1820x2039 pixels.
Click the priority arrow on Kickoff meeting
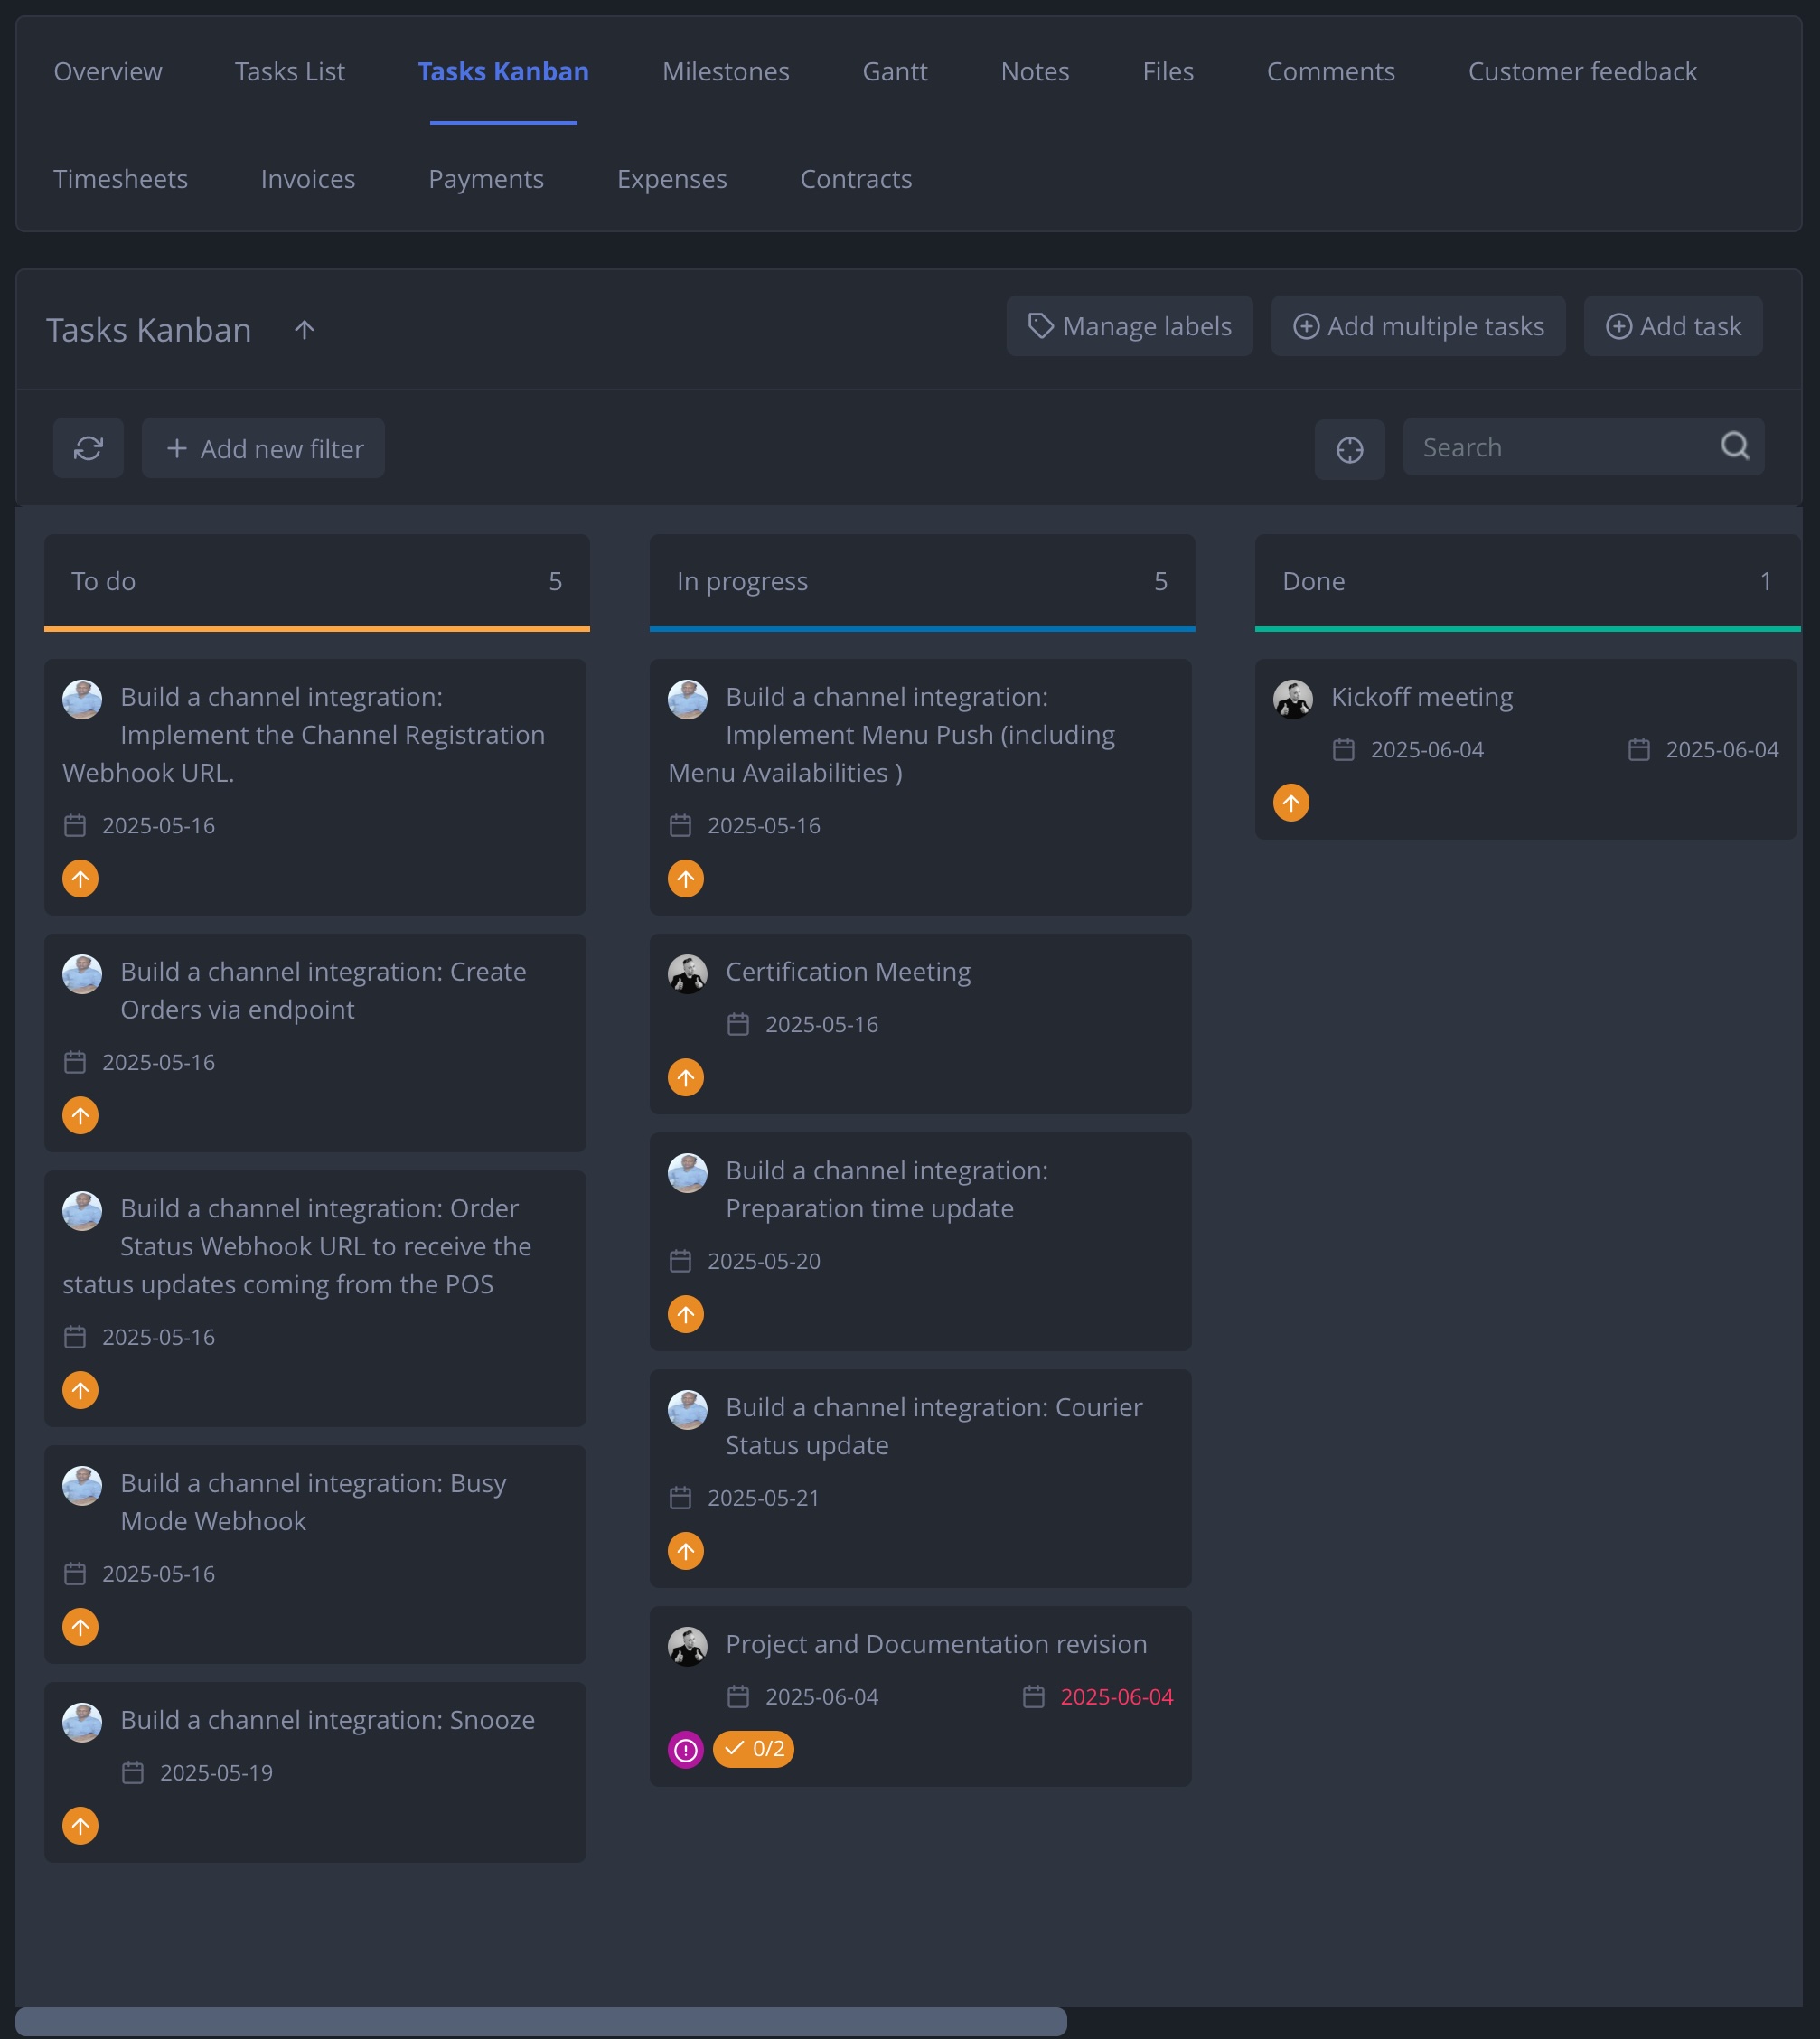[1291, 802]
